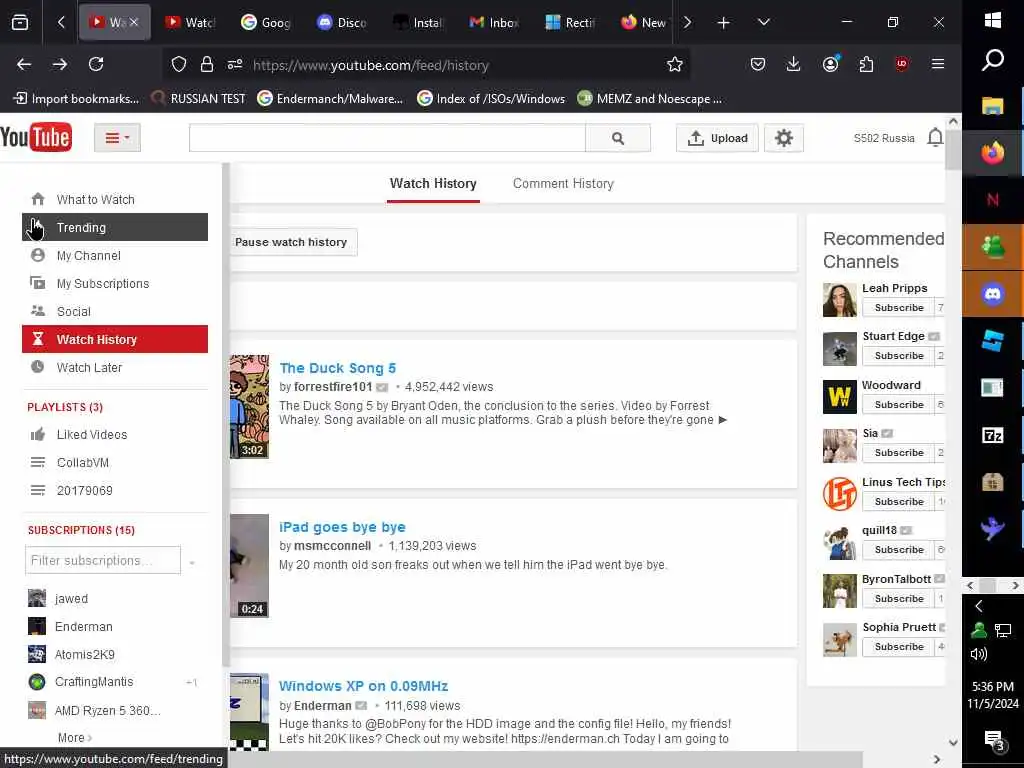This screenshot has width=1024, height=768.
Task: Click Firefox forward navigation arrow
Action: coord(60,64)
